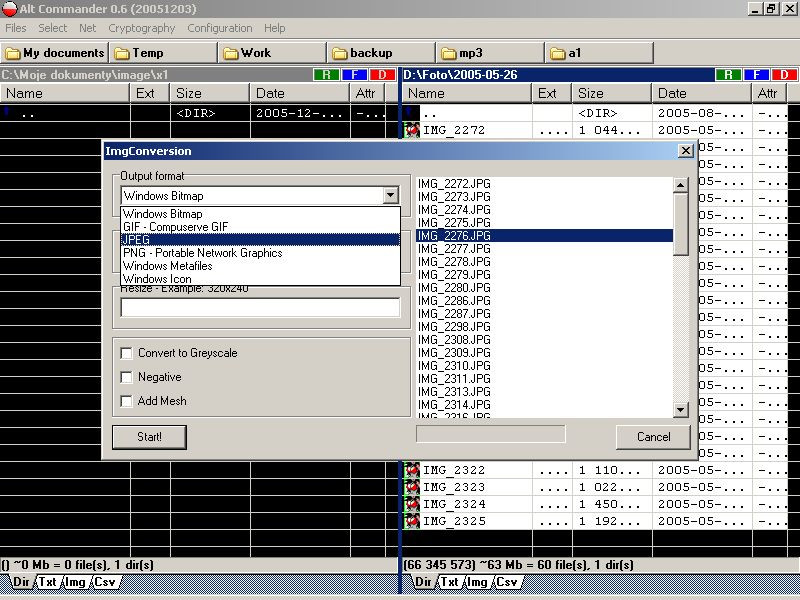Screen dimensions: 800x600
Task: Click red D button in left panel
Action: 383,75
